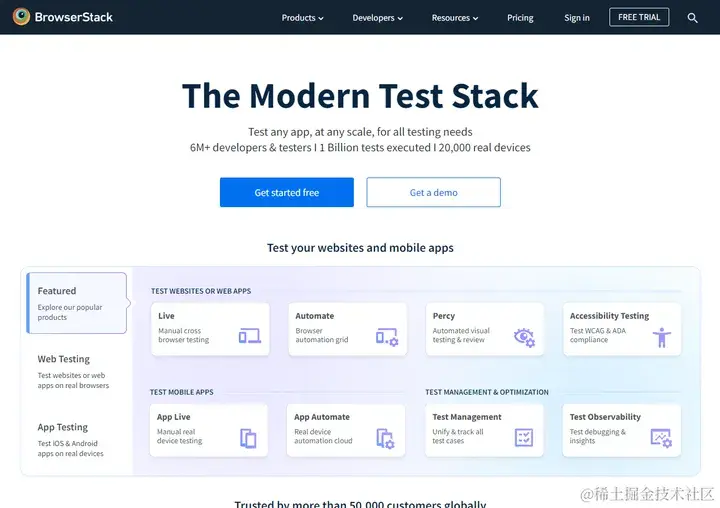Click Get started free button
Viewport: 720px width, 508px height.
287,192
